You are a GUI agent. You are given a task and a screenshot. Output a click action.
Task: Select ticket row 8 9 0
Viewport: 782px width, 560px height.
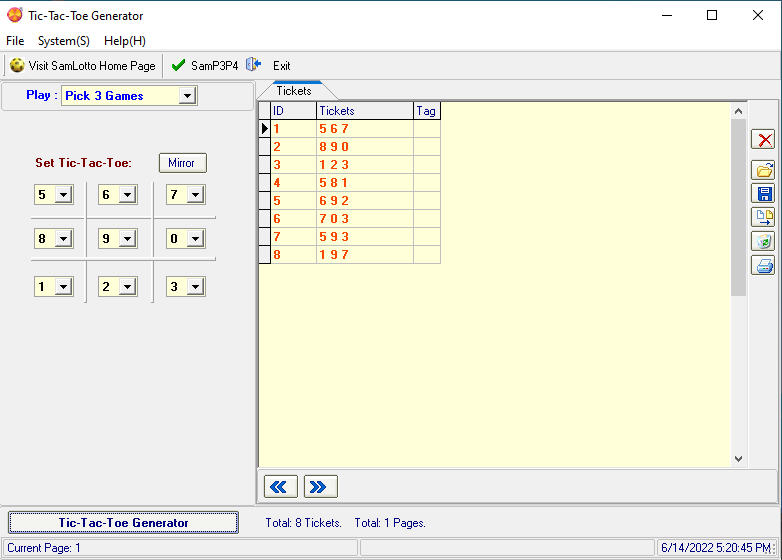click(350, 147)
